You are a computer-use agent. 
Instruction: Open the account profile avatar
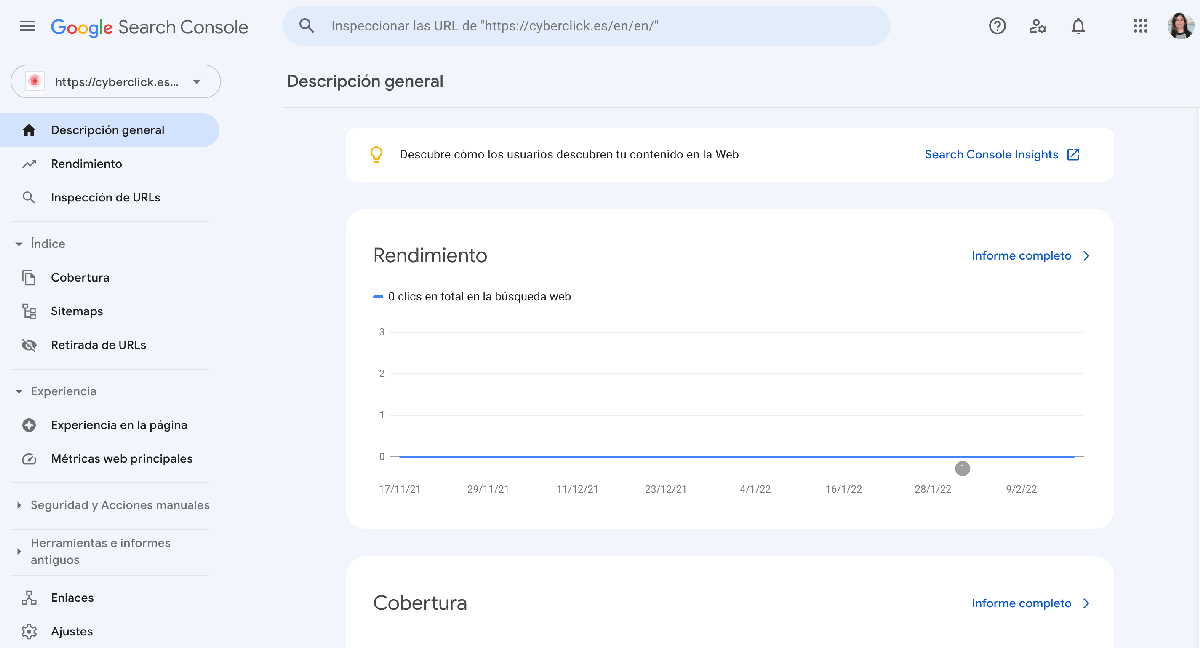pyautogui.click(x=1180, y=27)
